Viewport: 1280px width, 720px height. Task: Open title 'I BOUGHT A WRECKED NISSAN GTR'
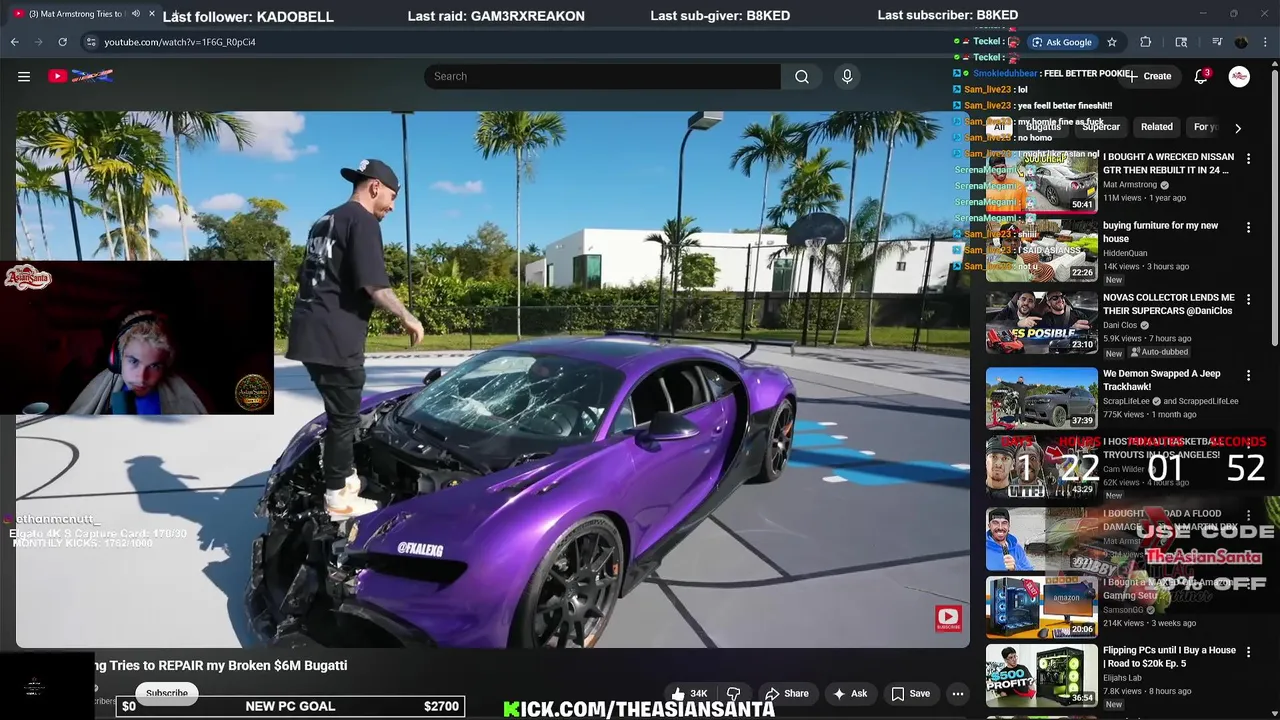click(x=1168, y=164)
